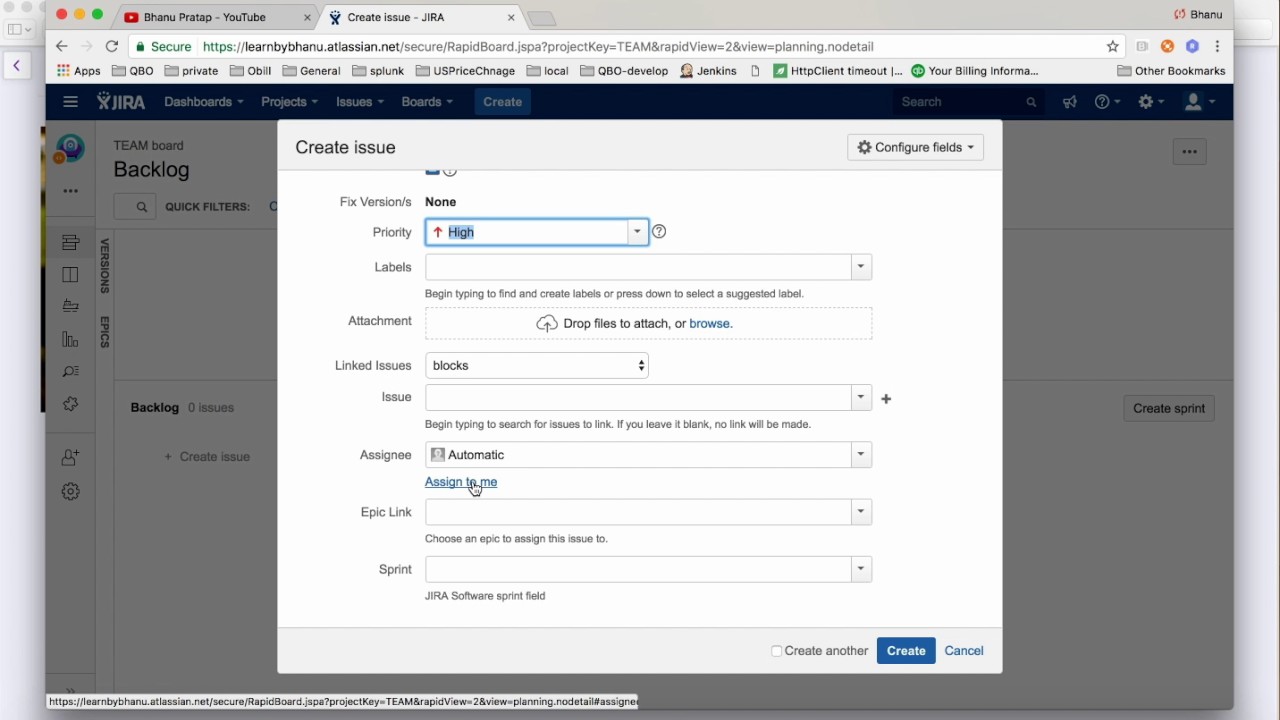Expand the Labels dropdown arrow
Image resolution: width=1280 pixels, height=720 pixels.
tap(860, 267)
